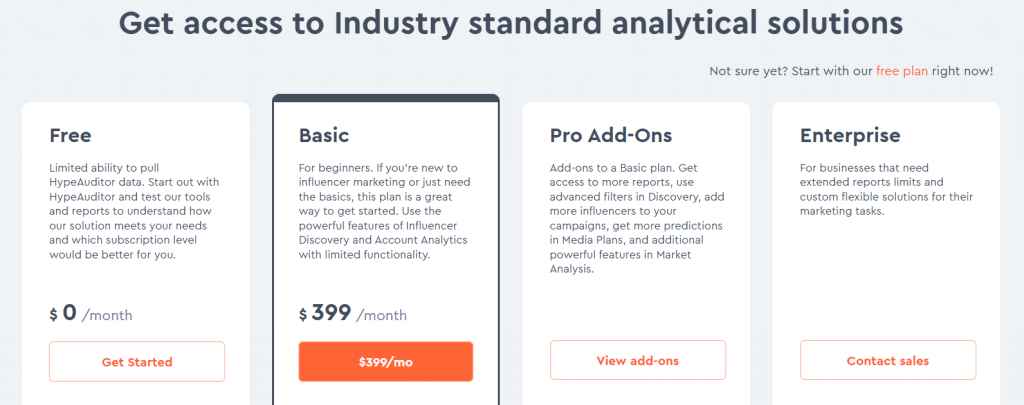1024x405 pixels.
Task: Open the View add-ons button
Action: 637,360
